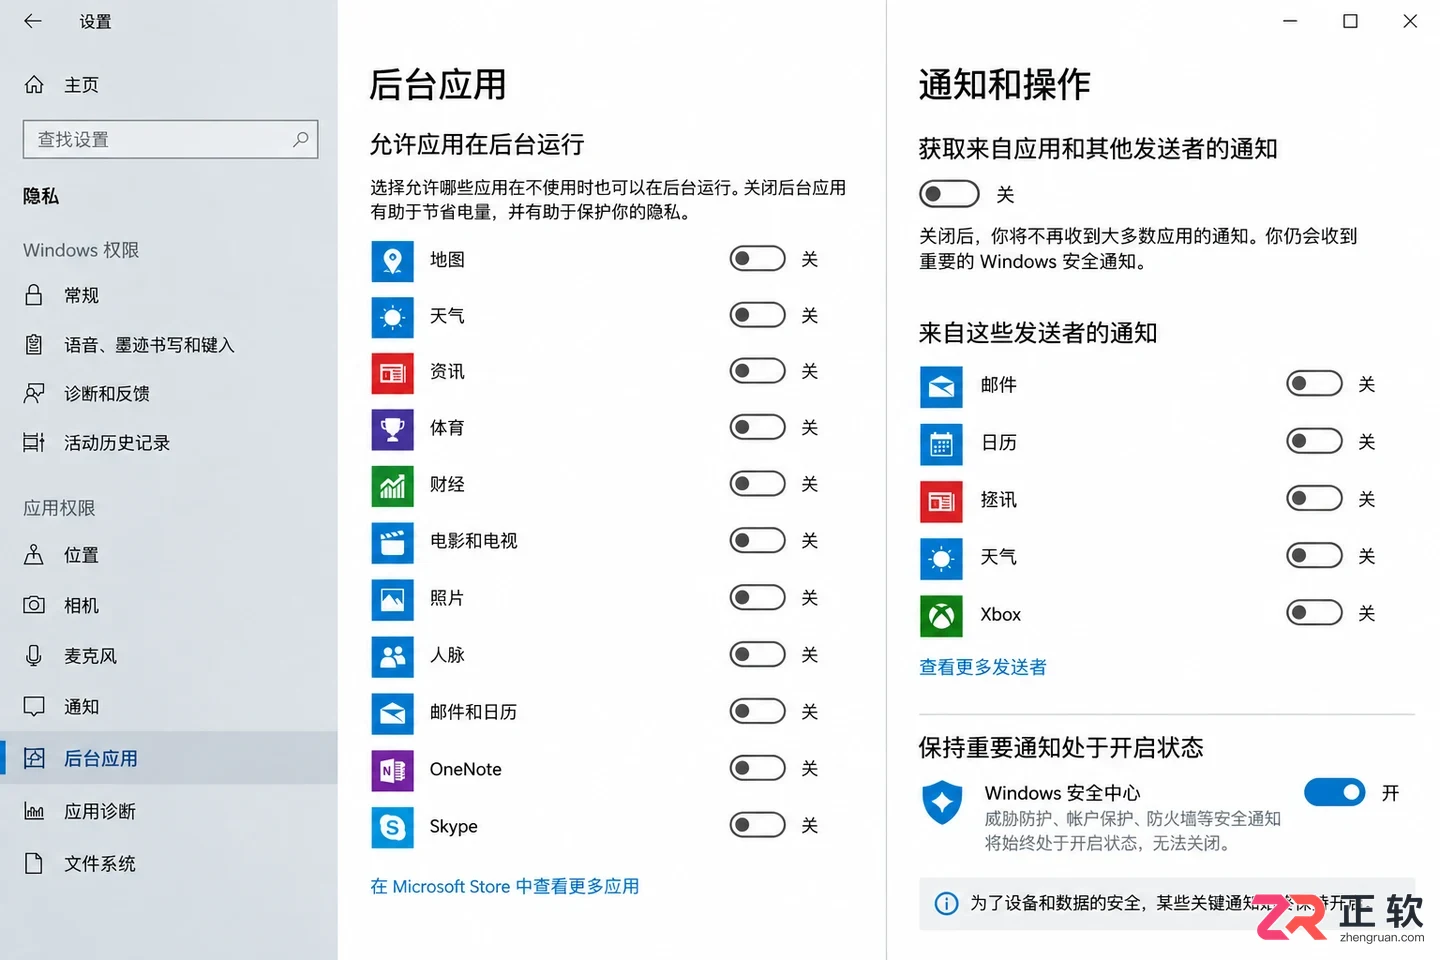The width and height of the screenshot is (1440, 960).
Task: Click the Xbox icon in notification senders
Action: [941, 616]
